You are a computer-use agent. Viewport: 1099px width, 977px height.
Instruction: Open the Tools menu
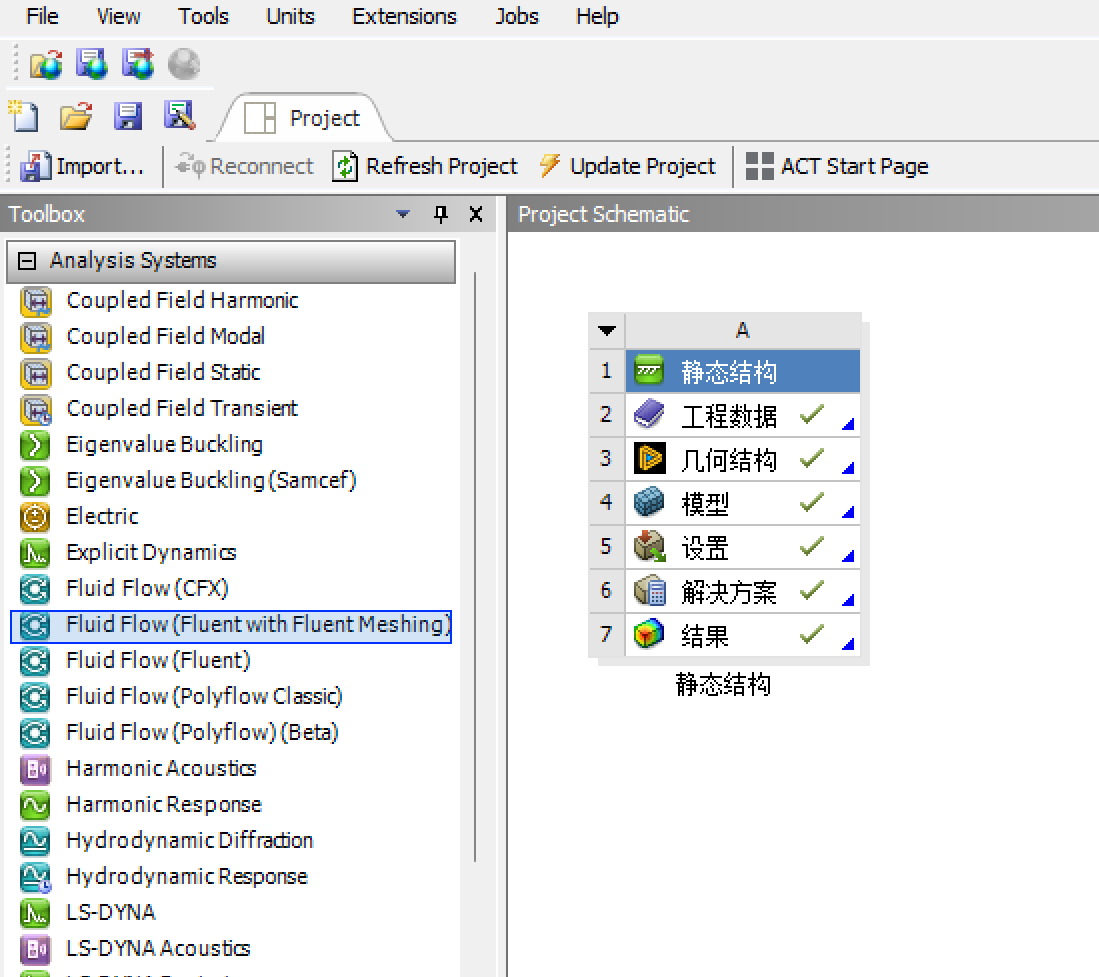[x=203, y=16]
